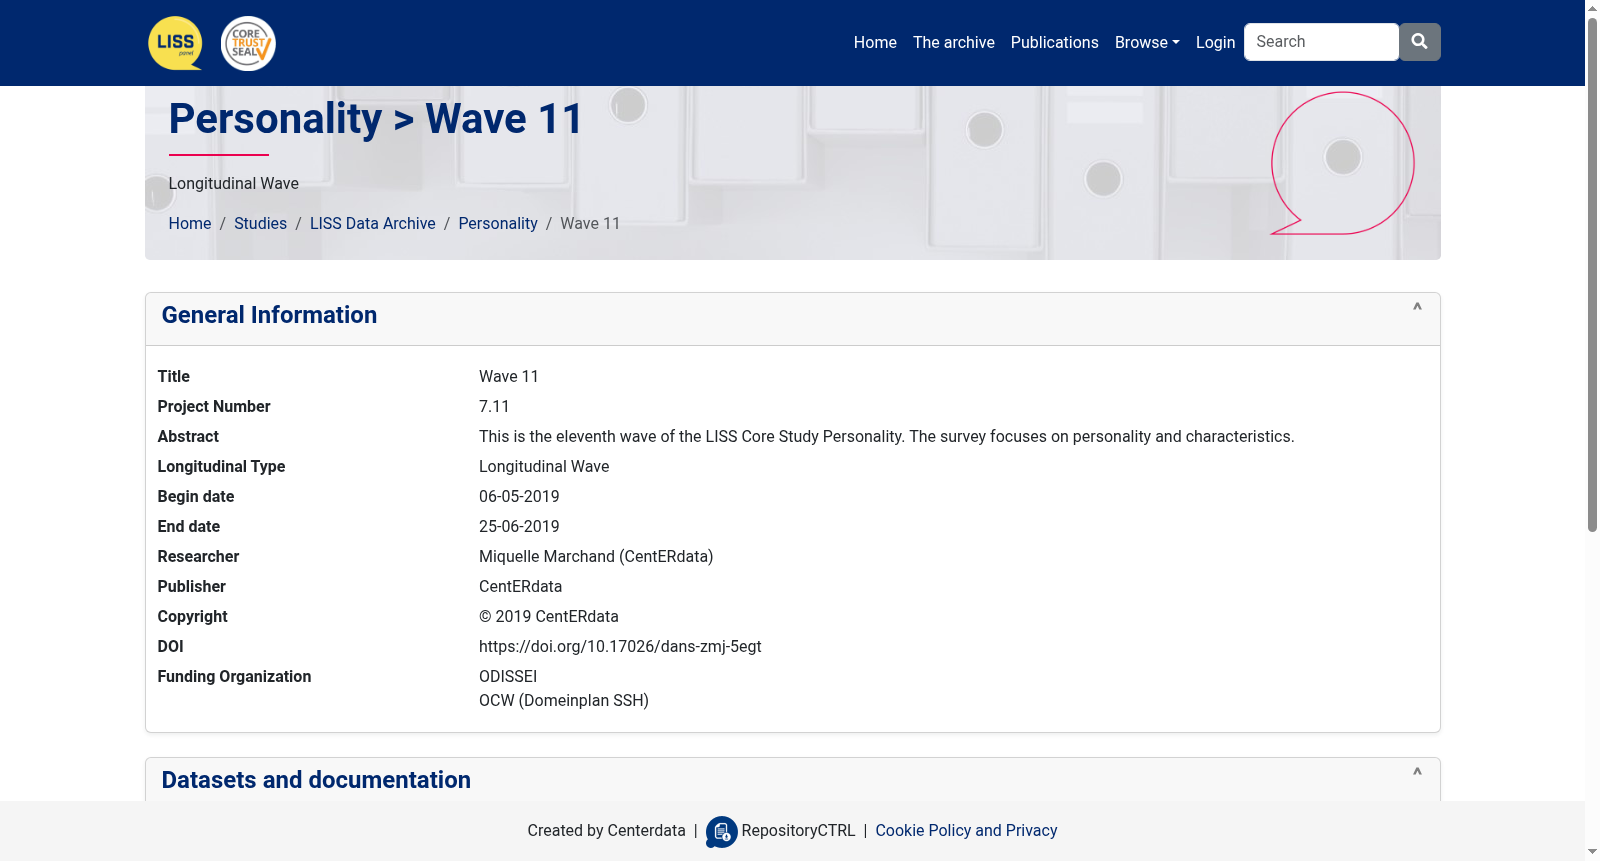Click the magnifier search button
Viewport: 1600px width, 861px height.
[1419, 42]
